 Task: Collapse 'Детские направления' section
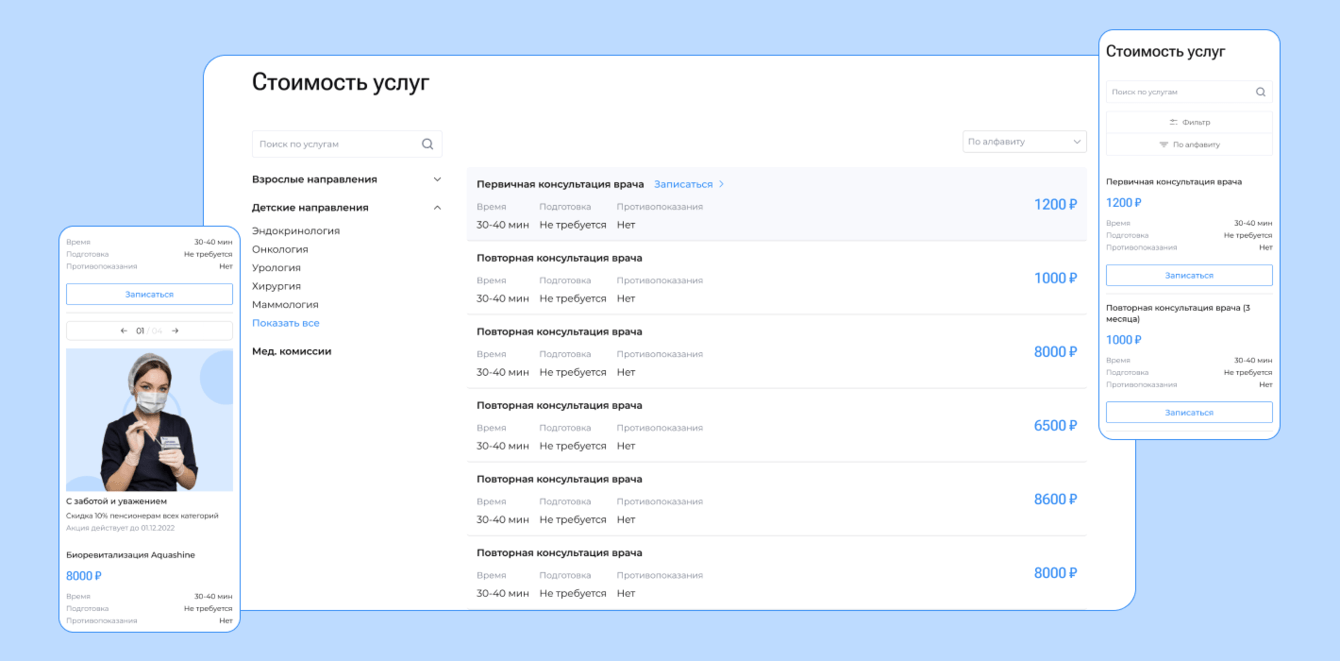coord(437,208)
